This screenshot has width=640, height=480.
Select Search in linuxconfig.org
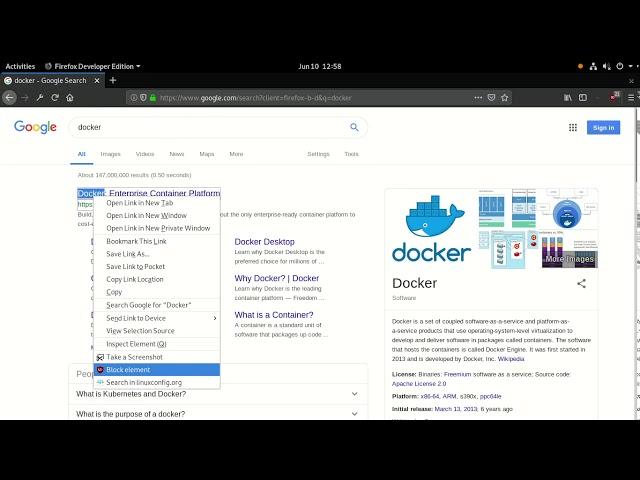coord(157,382)
